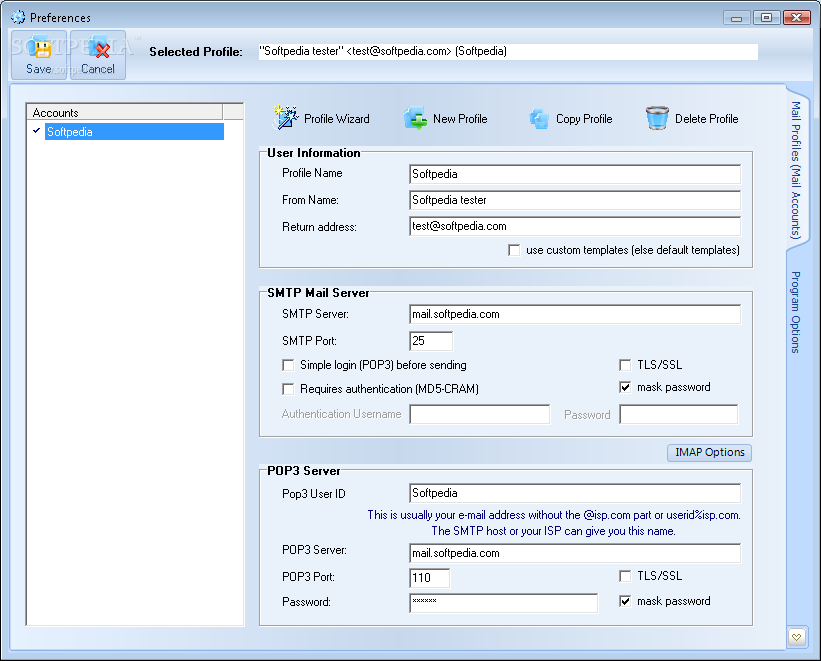Click the SMTP Port field

[x=431, y=341]
